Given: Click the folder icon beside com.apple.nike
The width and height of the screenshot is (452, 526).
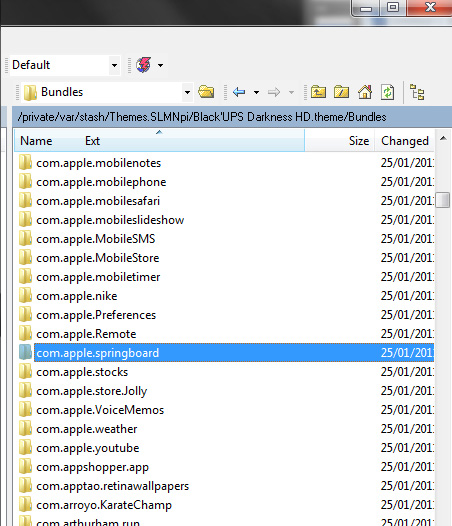Looking at the screenshot, I should point(25,296).
